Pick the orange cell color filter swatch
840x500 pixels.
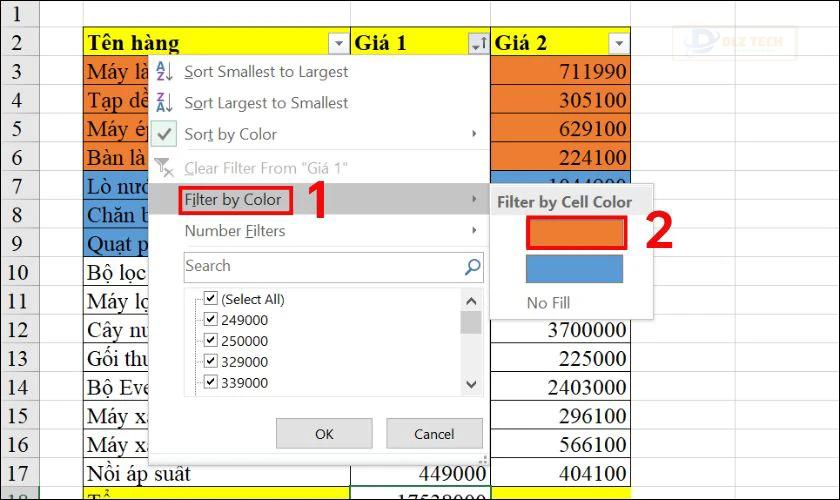coord(575,234)
